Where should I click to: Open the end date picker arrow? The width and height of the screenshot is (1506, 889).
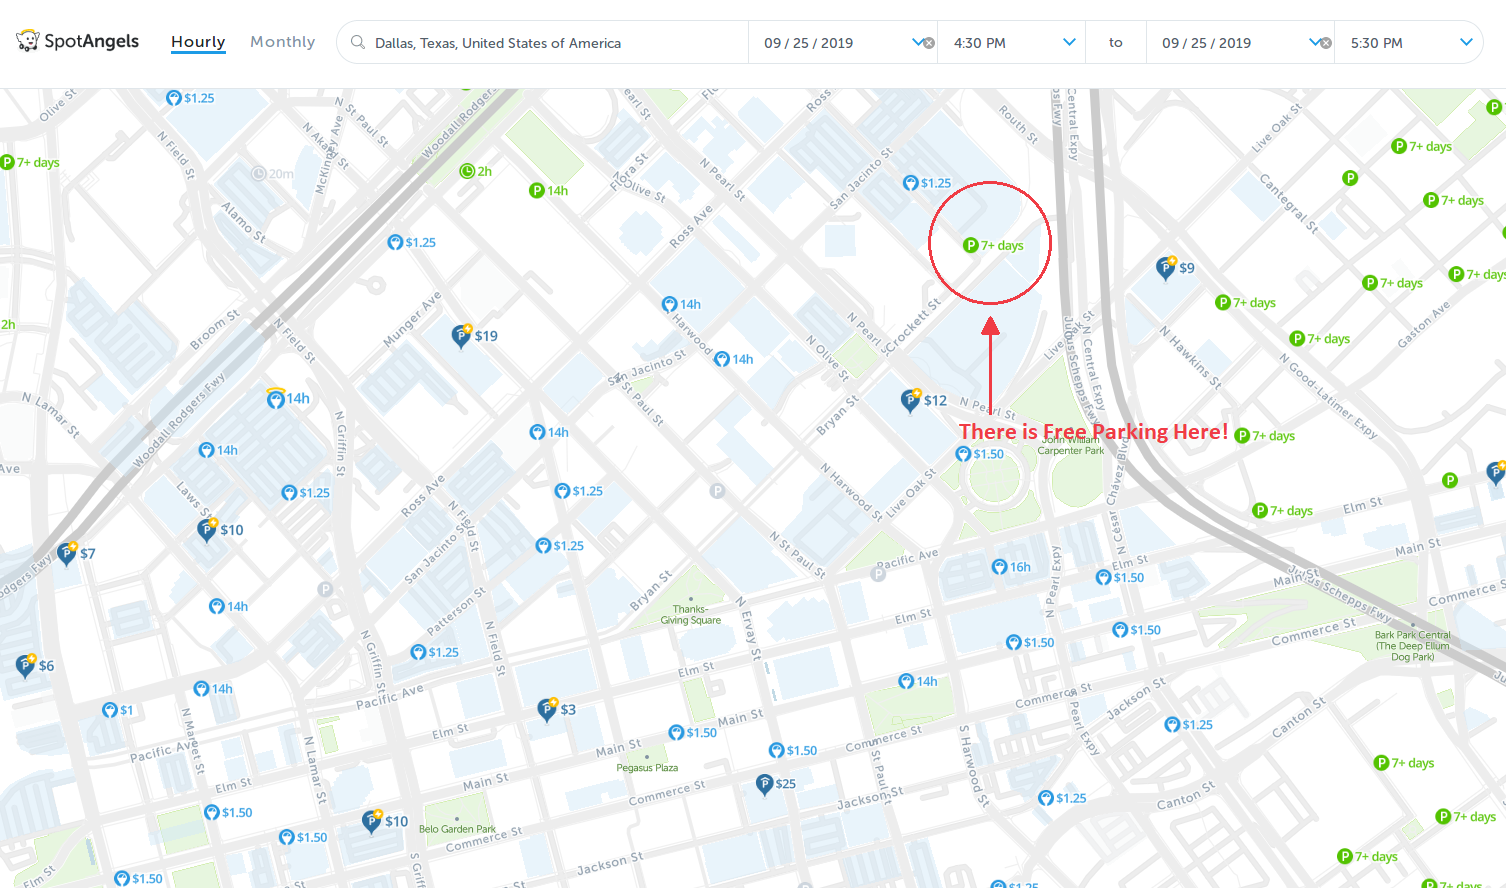click(1315, 42)
